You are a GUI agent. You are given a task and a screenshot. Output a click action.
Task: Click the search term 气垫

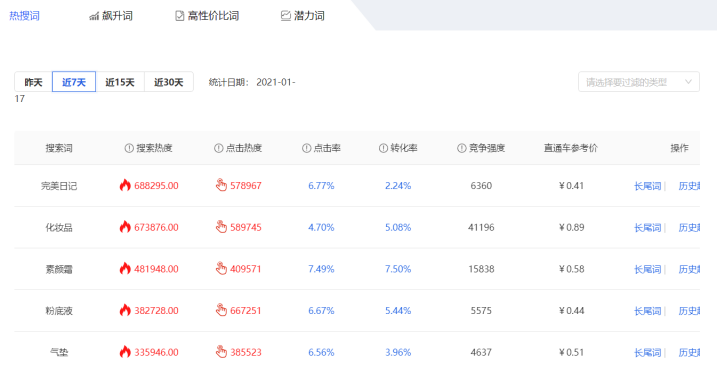click(x=59, y=353)
